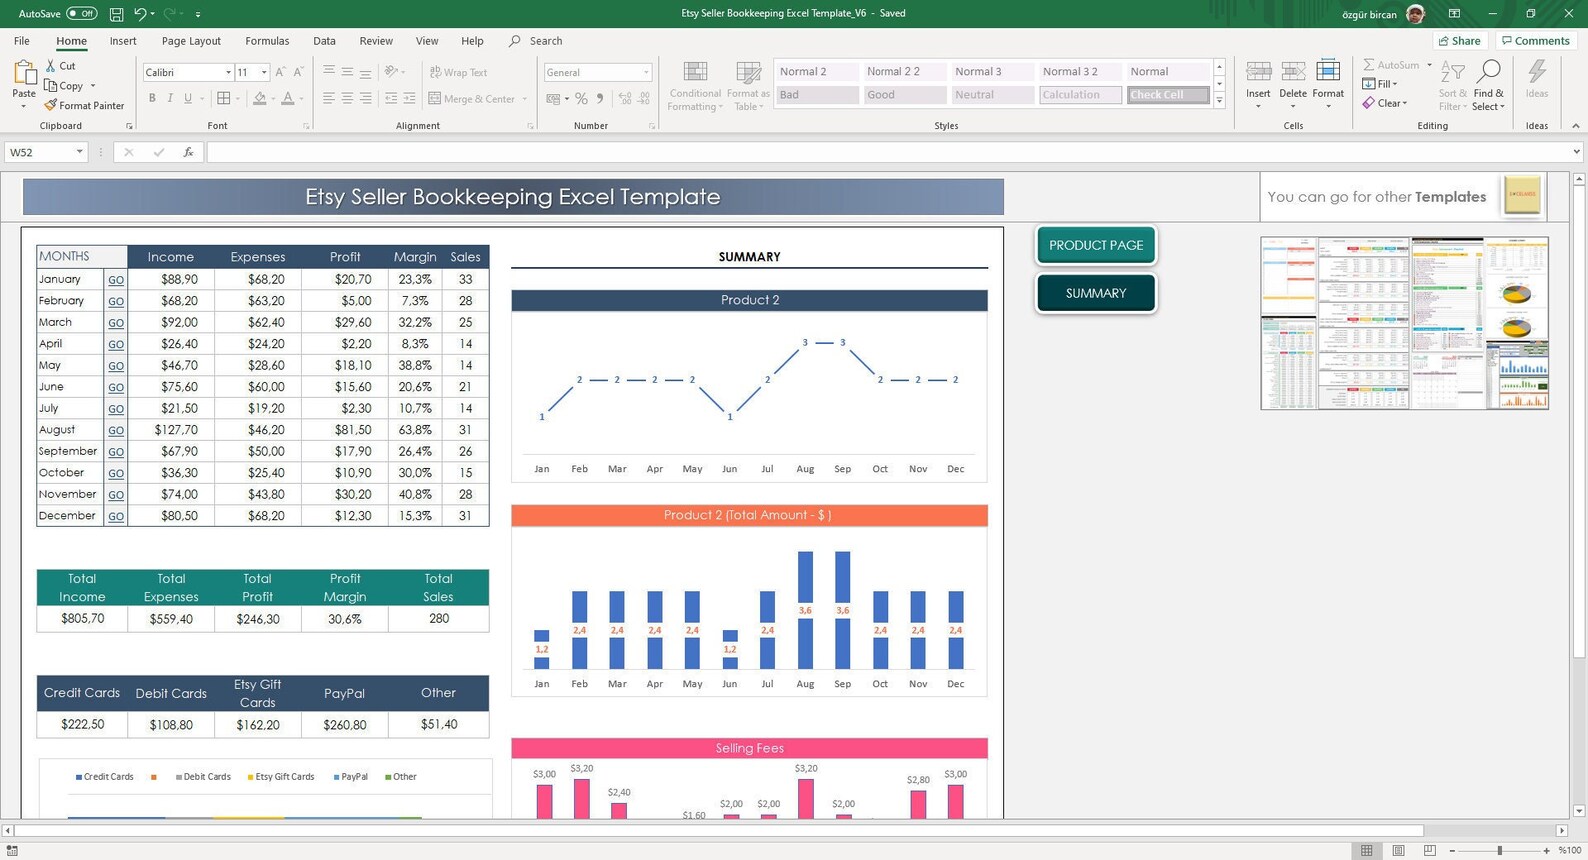Open the font size dropdown
This screenshot has width=1588, height=860.
pos(264,72)
